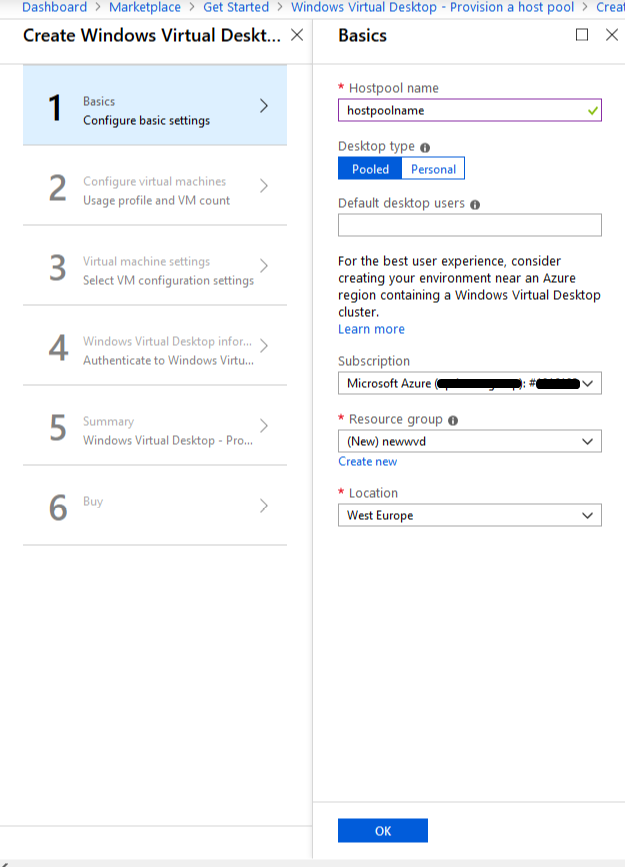The image size is (625, 867).
Task: Open step 6 Buy
Action: 155,506
